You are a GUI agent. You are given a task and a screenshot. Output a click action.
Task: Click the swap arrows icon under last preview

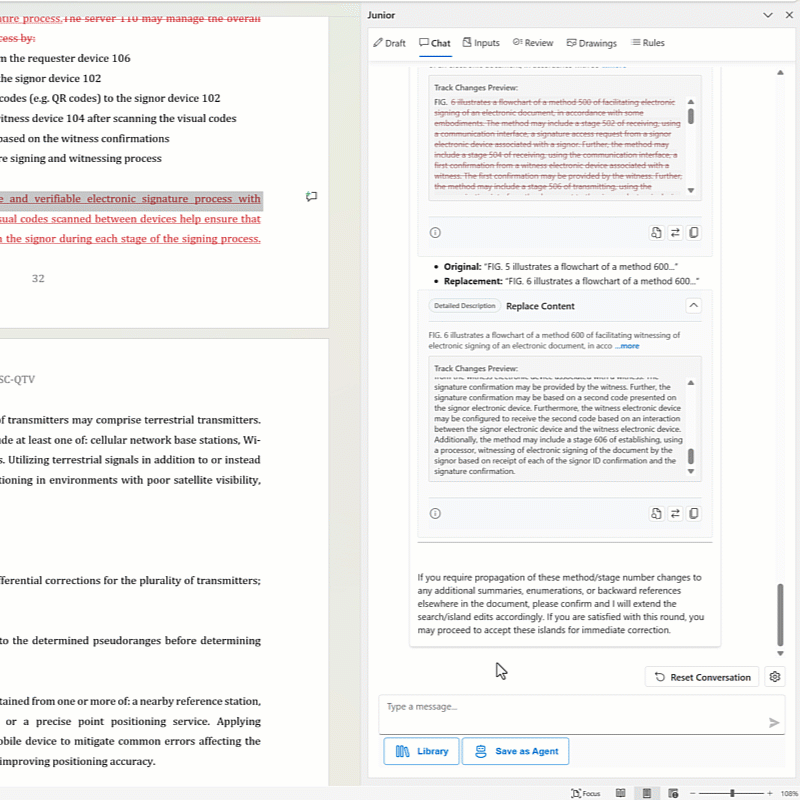(675, 513)
